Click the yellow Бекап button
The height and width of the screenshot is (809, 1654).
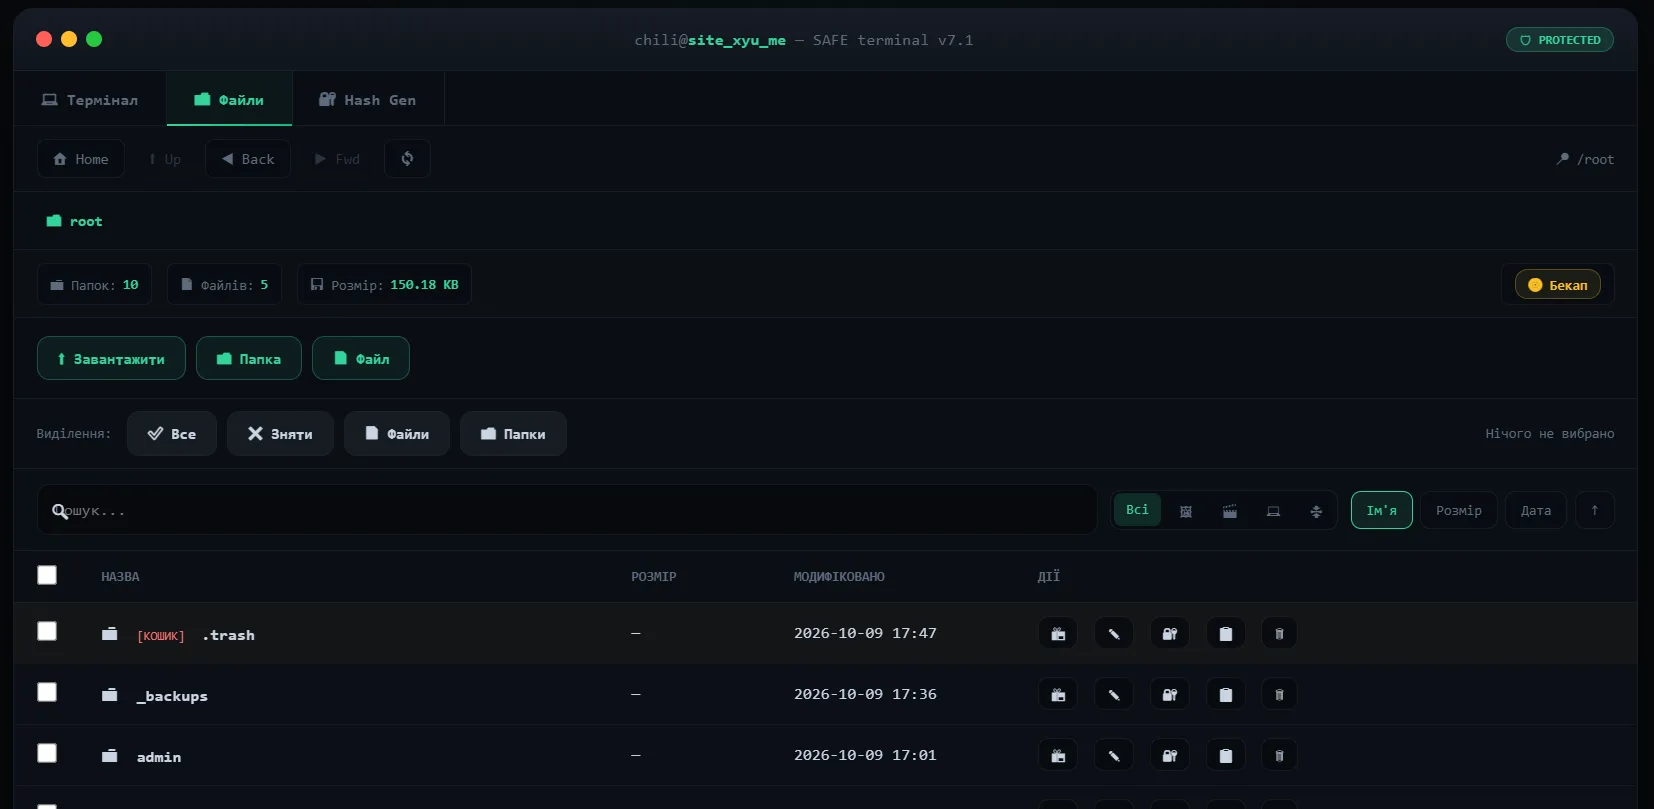tap(1558, 285)
